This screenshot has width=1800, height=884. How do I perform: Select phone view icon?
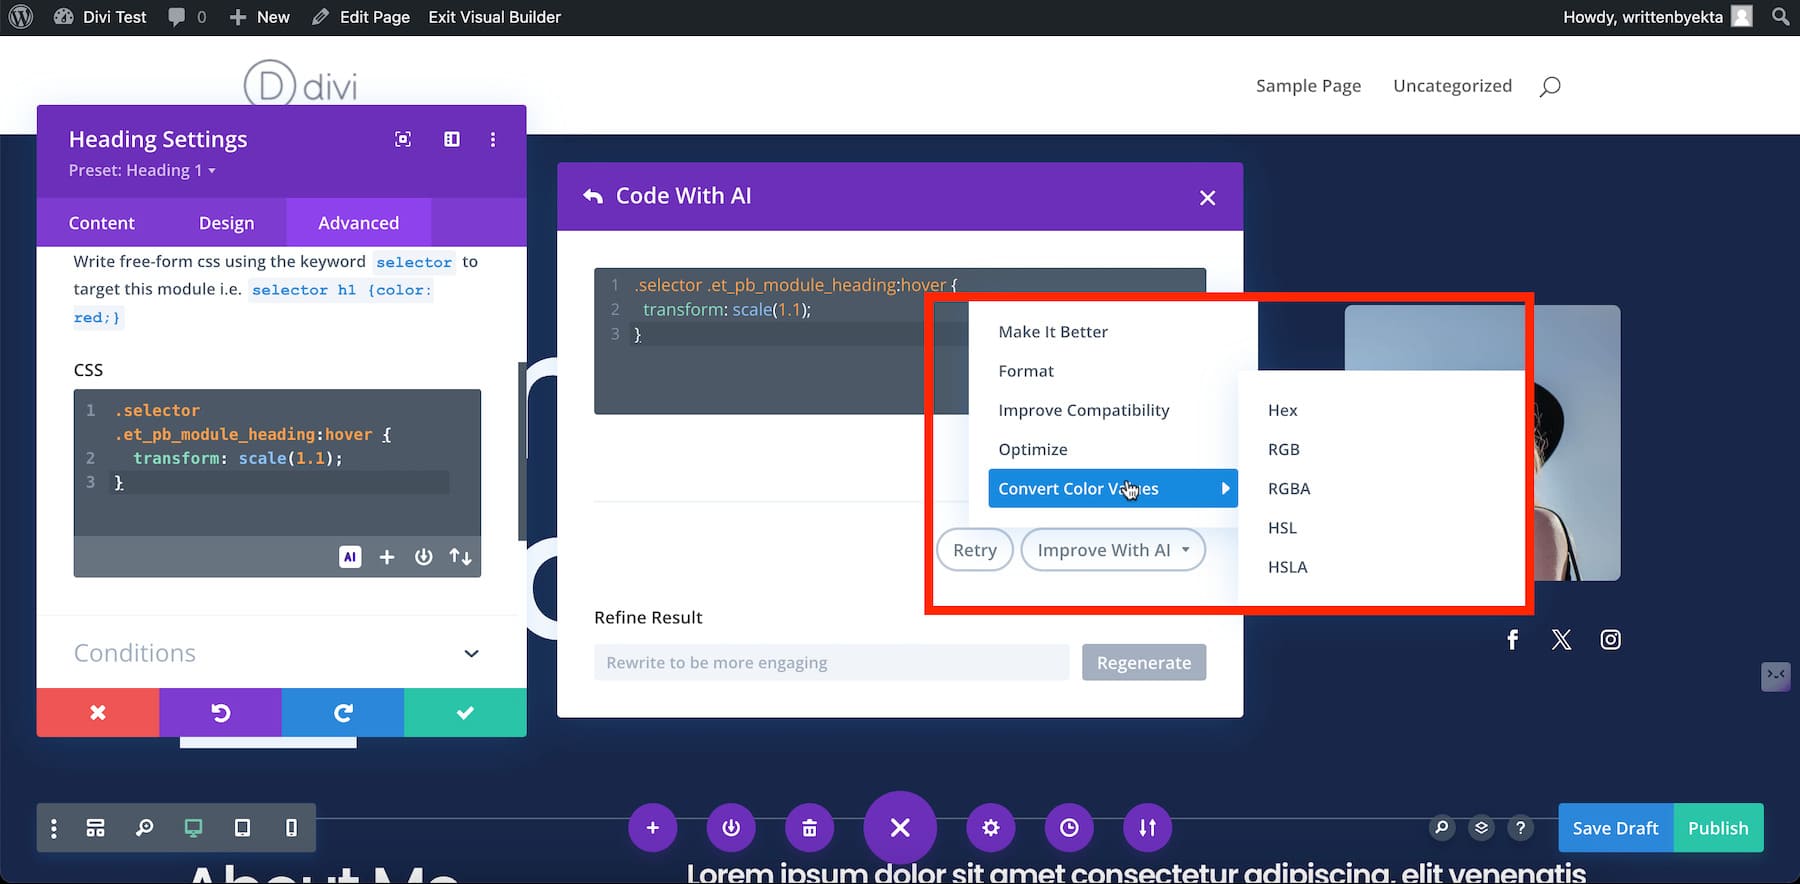(291, 828)
